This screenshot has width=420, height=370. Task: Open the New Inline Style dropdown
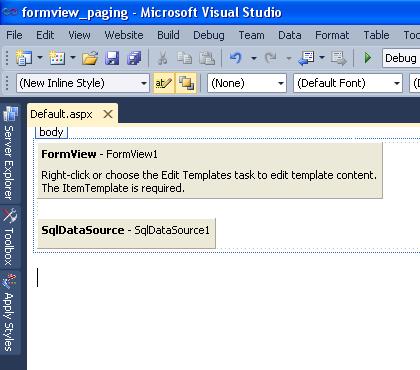coord(82,83)
